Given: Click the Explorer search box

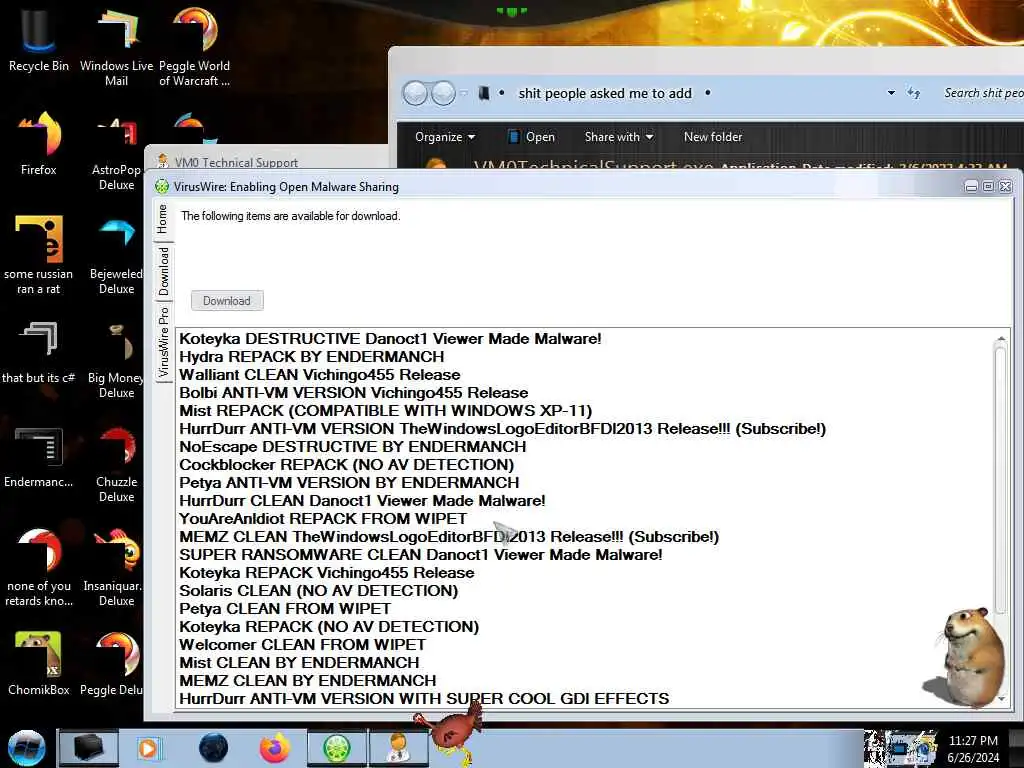Looking at the screenshot, I should pyautogui.click(x=982, y=93).
